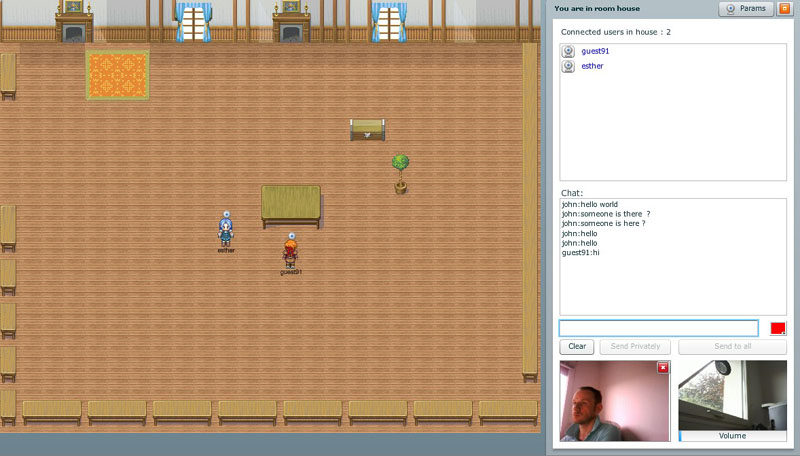Viewport: 800px width, 456px height.
Task: Click the orange panel toggle icon
Action: coord(784,9)
